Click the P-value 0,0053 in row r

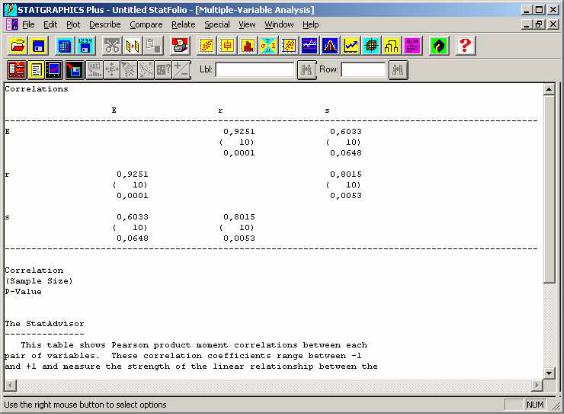point(346,196)
